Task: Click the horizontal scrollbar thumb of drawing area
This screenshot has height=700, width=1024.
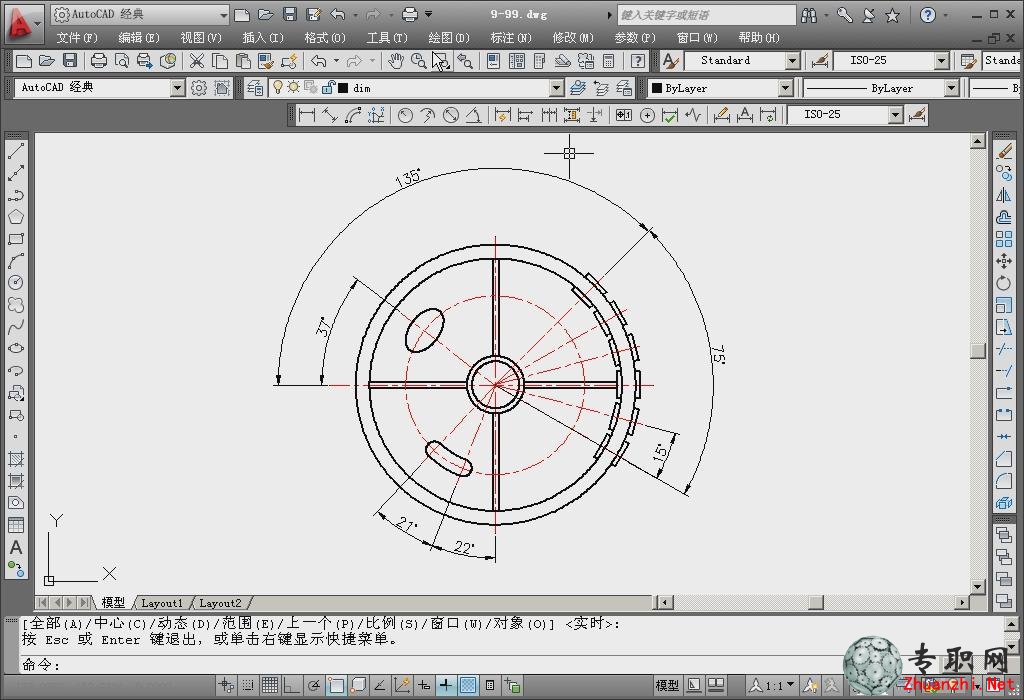Action: point(816,602)
